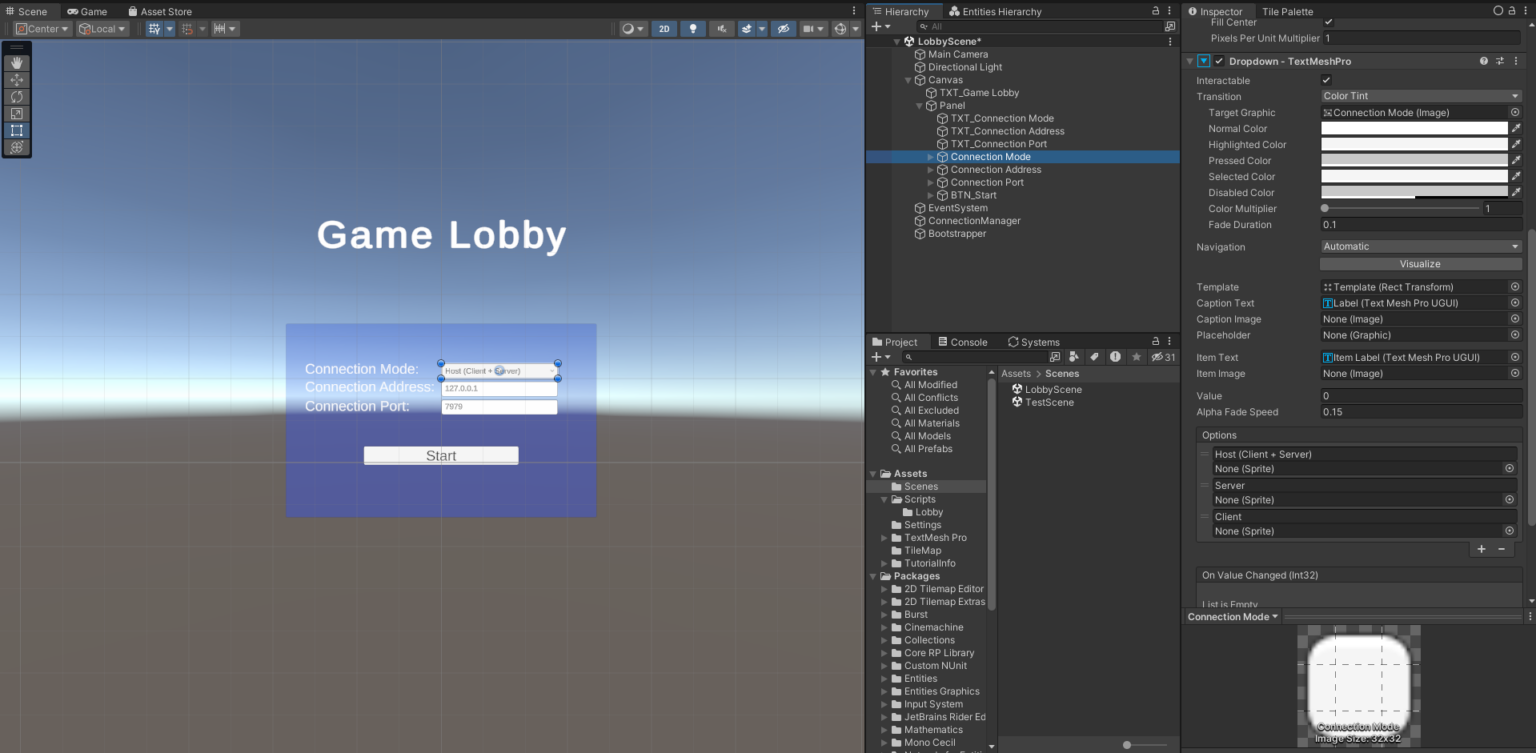Select the Move tool
The height and width of the screenshot is (753, 1536).
pyautogui.click(x=17, y=80)
